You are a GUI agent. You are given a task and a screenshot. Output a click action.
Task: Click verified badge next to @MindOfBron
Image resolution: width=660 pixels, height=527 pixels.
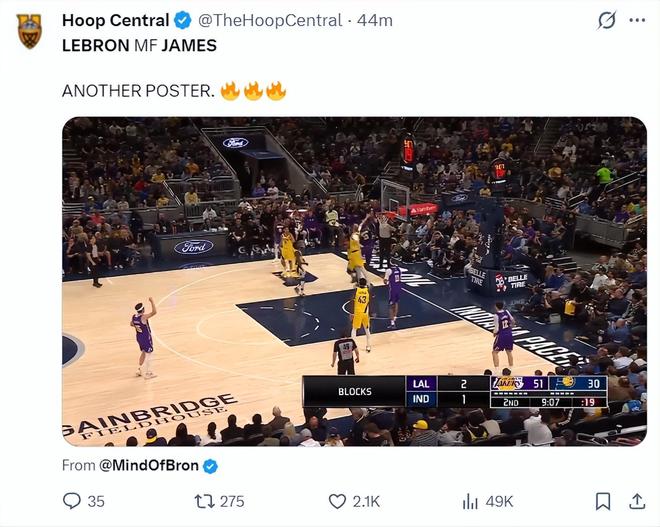[210, 466]
